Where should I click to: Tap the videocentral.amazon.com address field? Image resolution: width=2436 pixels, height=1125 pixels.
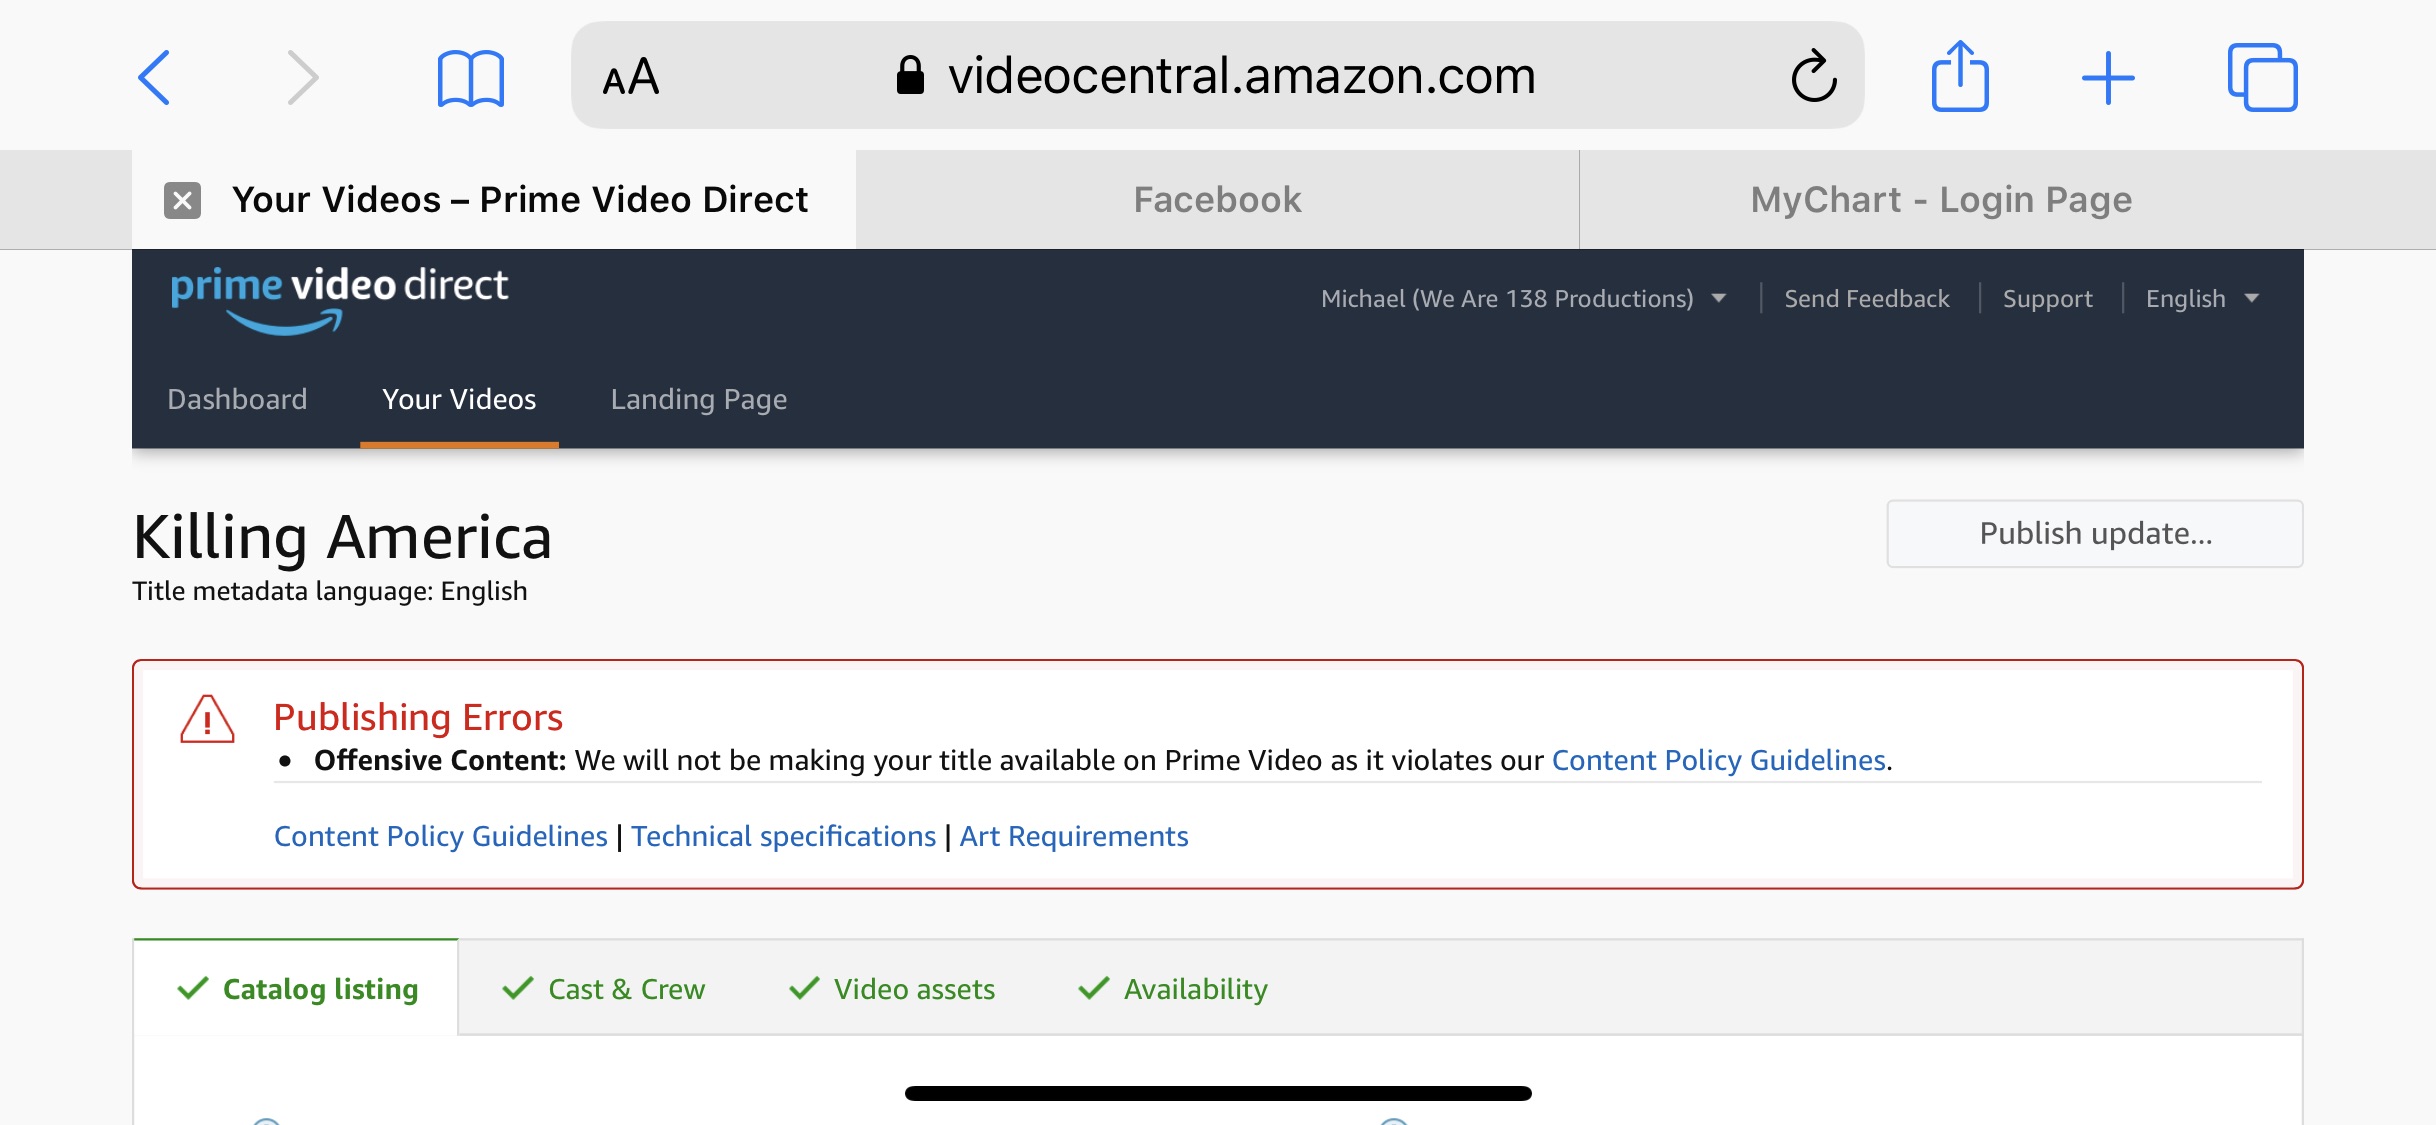tap(1217, 76)
